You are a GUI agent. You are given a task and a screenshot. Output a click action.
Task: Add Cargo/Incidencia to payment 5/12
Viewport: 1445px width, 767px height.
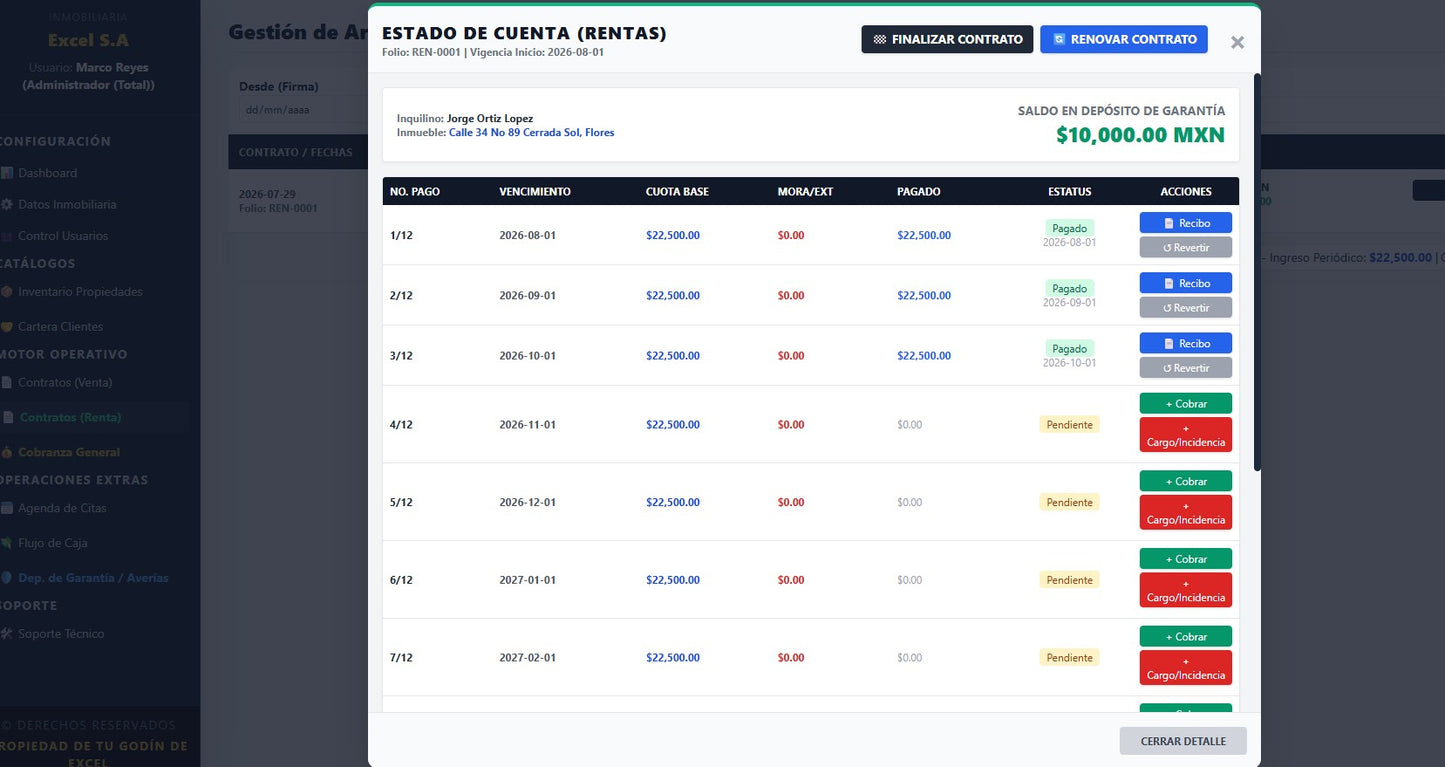1186,513
